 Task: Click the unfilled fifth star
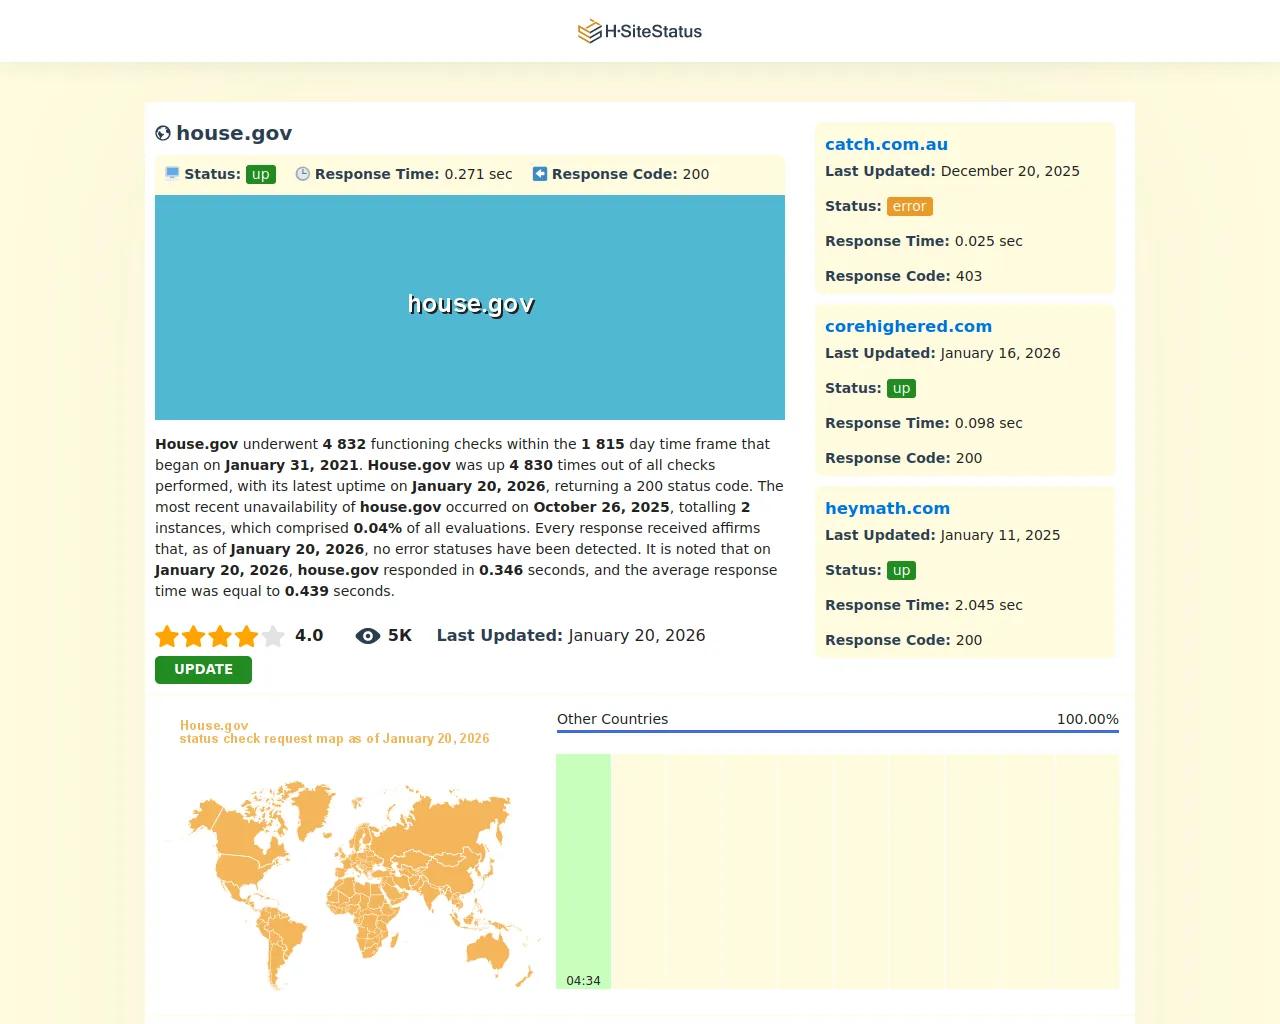273,635
